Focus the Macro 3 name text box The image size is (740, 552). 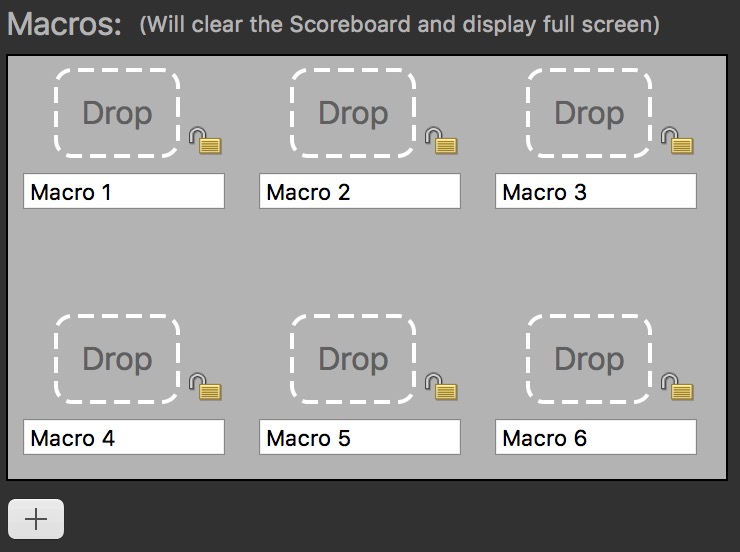[x=596, y=191]
